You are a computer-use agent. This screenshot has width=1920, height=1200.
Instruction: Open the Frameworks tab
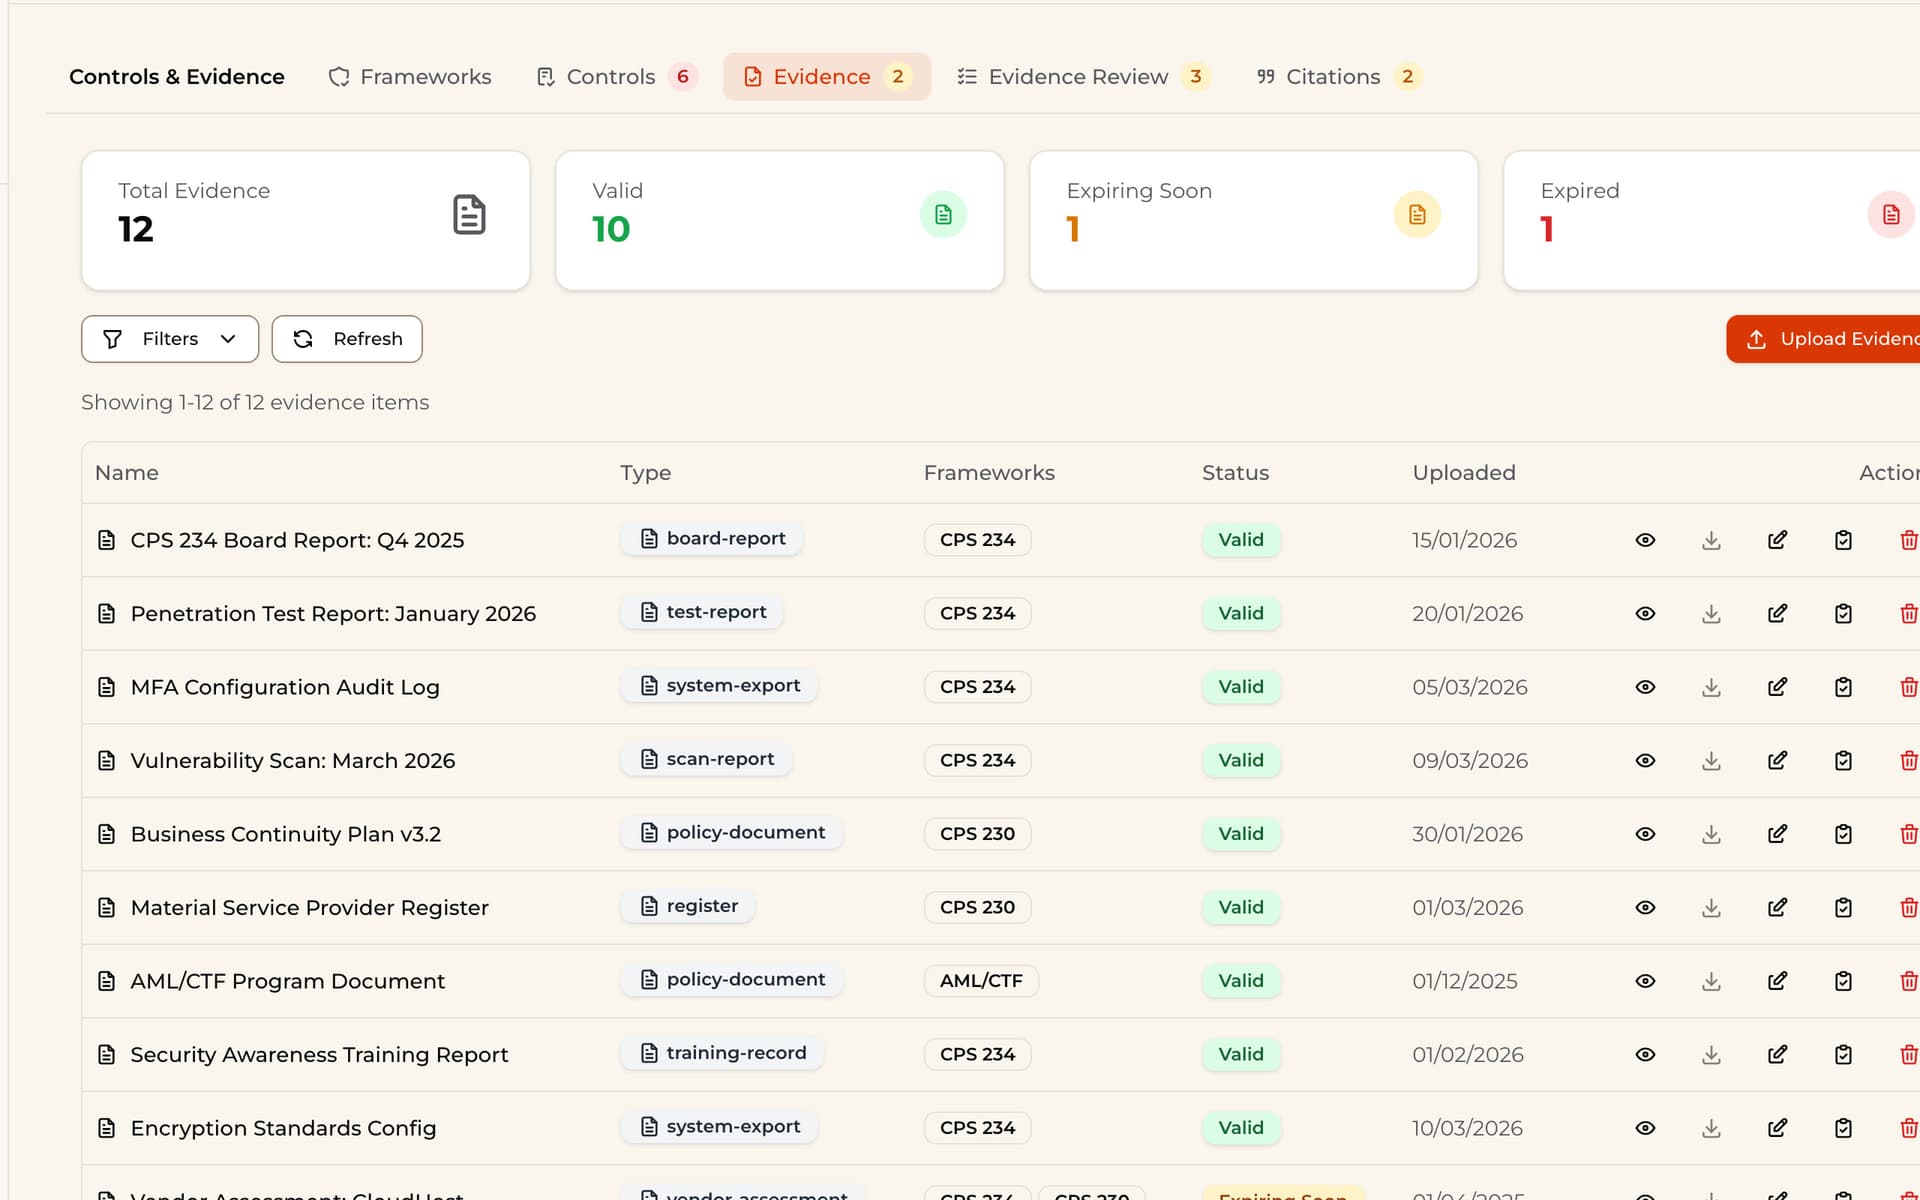410,77
